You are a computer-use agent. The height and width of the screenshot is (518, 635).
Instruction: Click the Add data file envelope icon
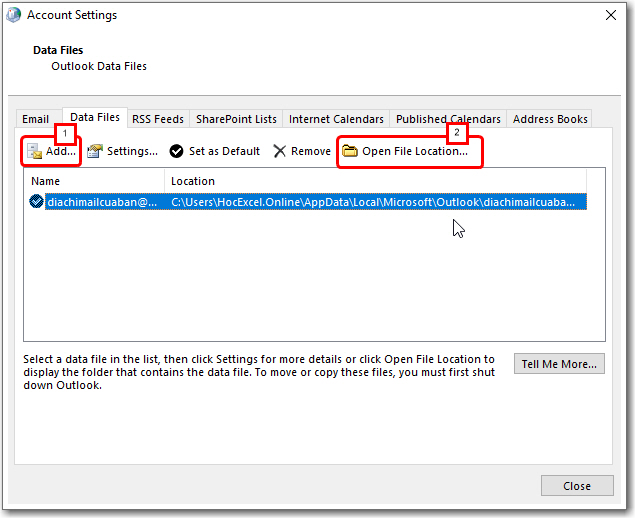[34, 151]
